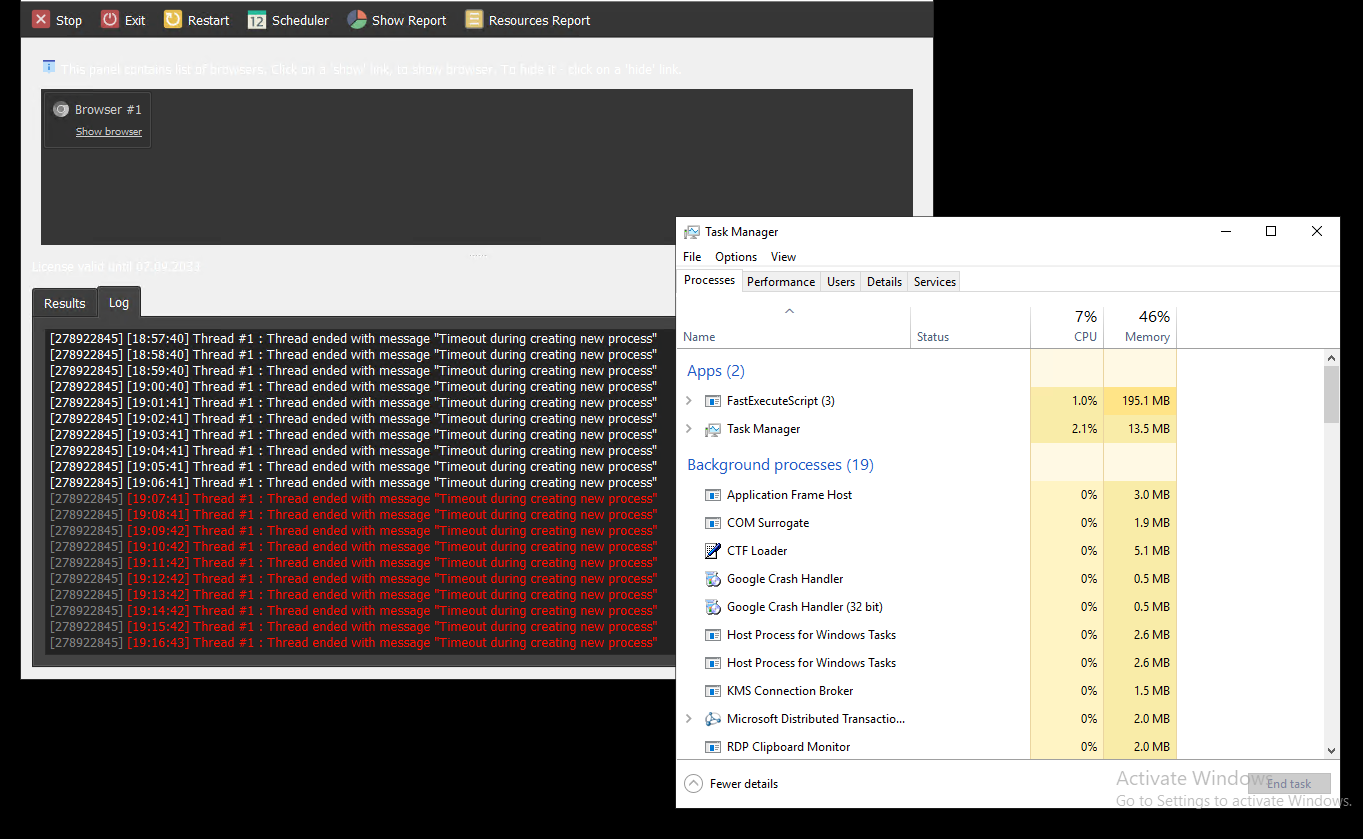Expand the FastExecuteScript process group
Viewport: 1363px width, 839px height.
688,401
